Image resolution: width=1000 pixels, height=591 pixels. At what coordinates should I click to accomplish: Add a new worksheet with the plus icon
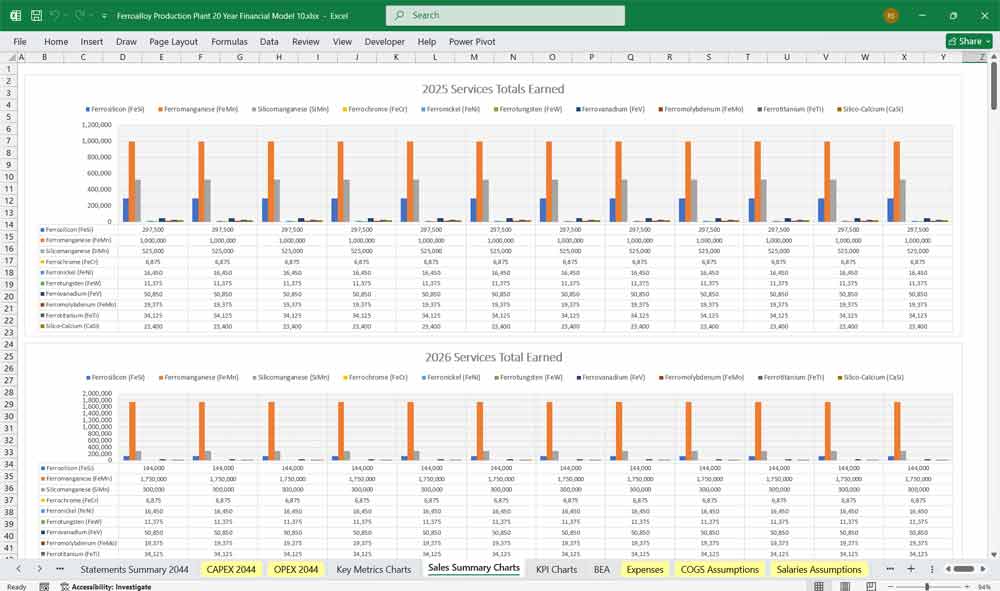(x=911, y=569)
